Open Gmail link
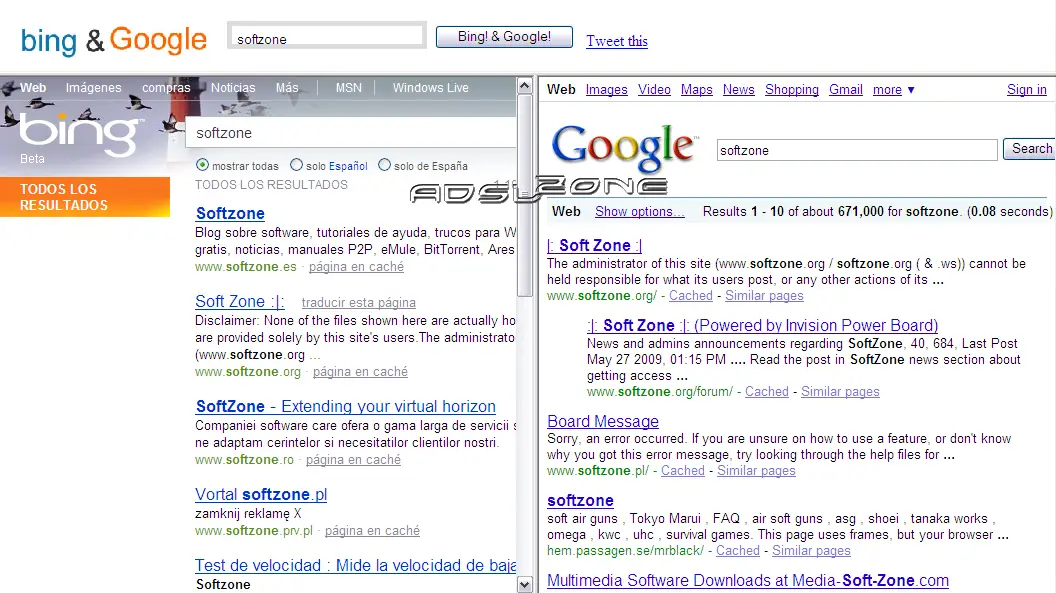 846,90
